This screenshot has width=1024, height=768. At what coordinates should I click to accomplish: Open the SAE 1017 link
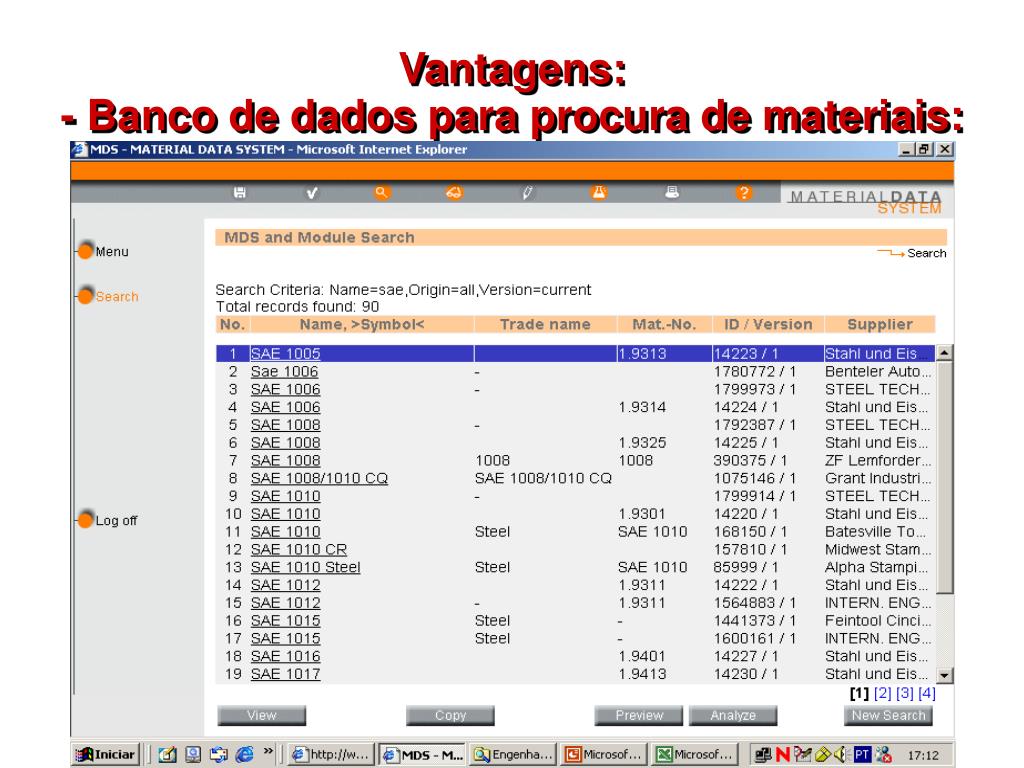click(285, 674)
